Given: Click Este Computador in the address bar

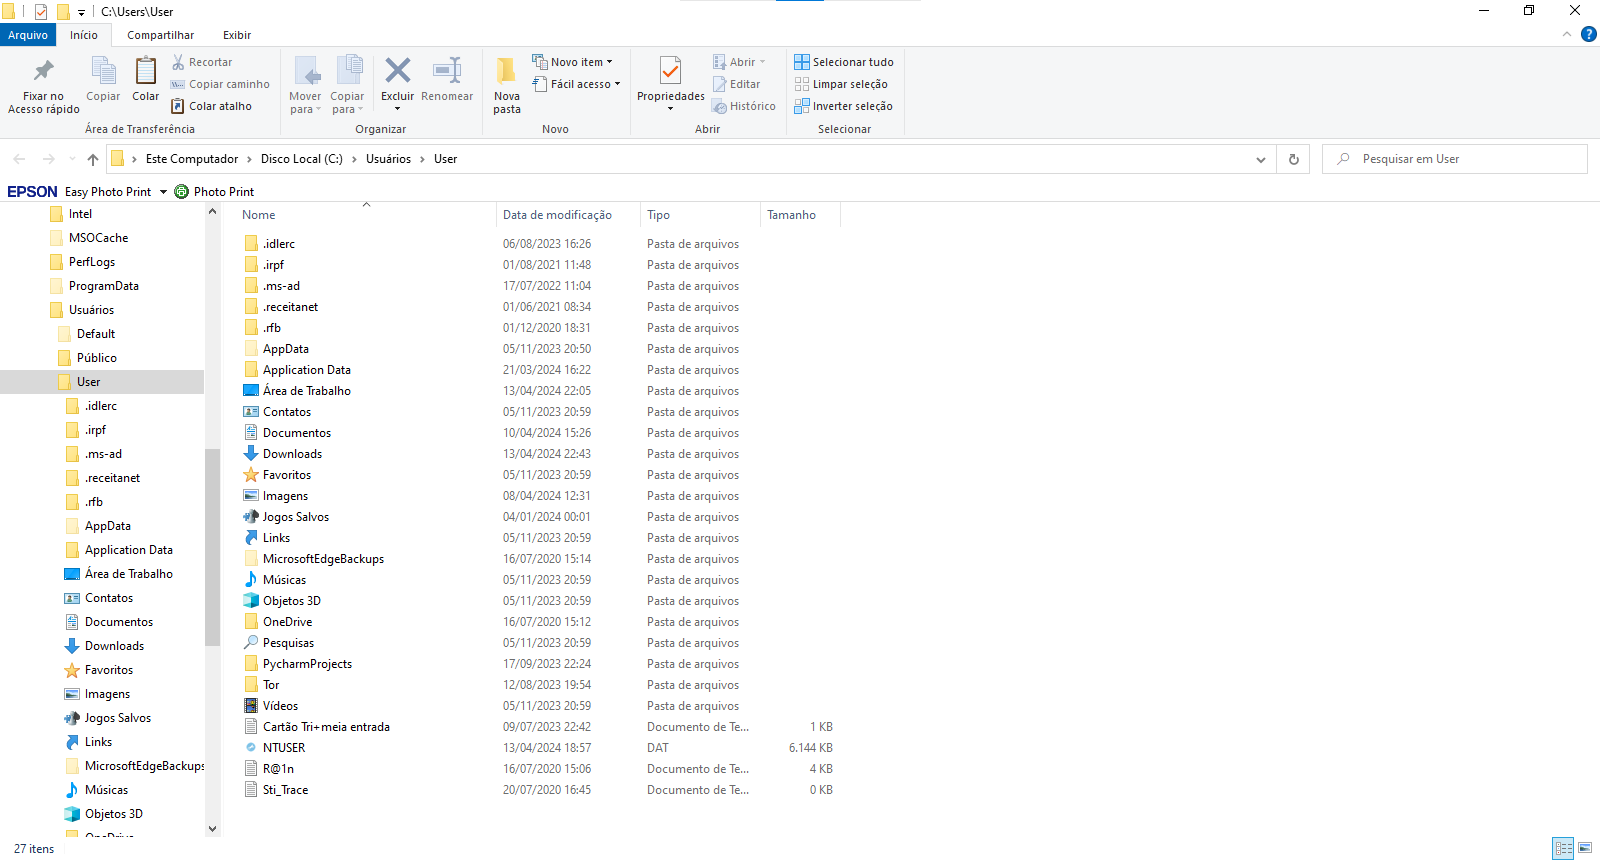Looking at the screenshot, I should pos(192,159).
